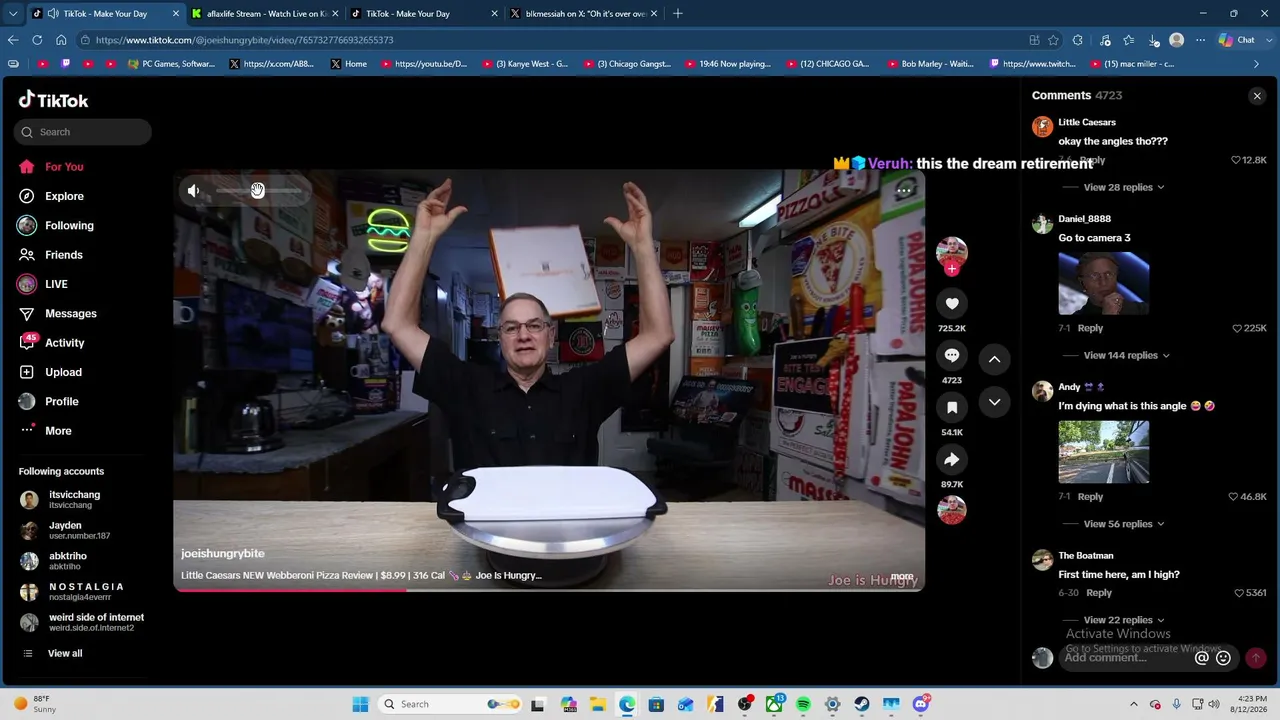The image size is (1280, 720).
Task: Close the Comments panel
Action: [1257, 96]
